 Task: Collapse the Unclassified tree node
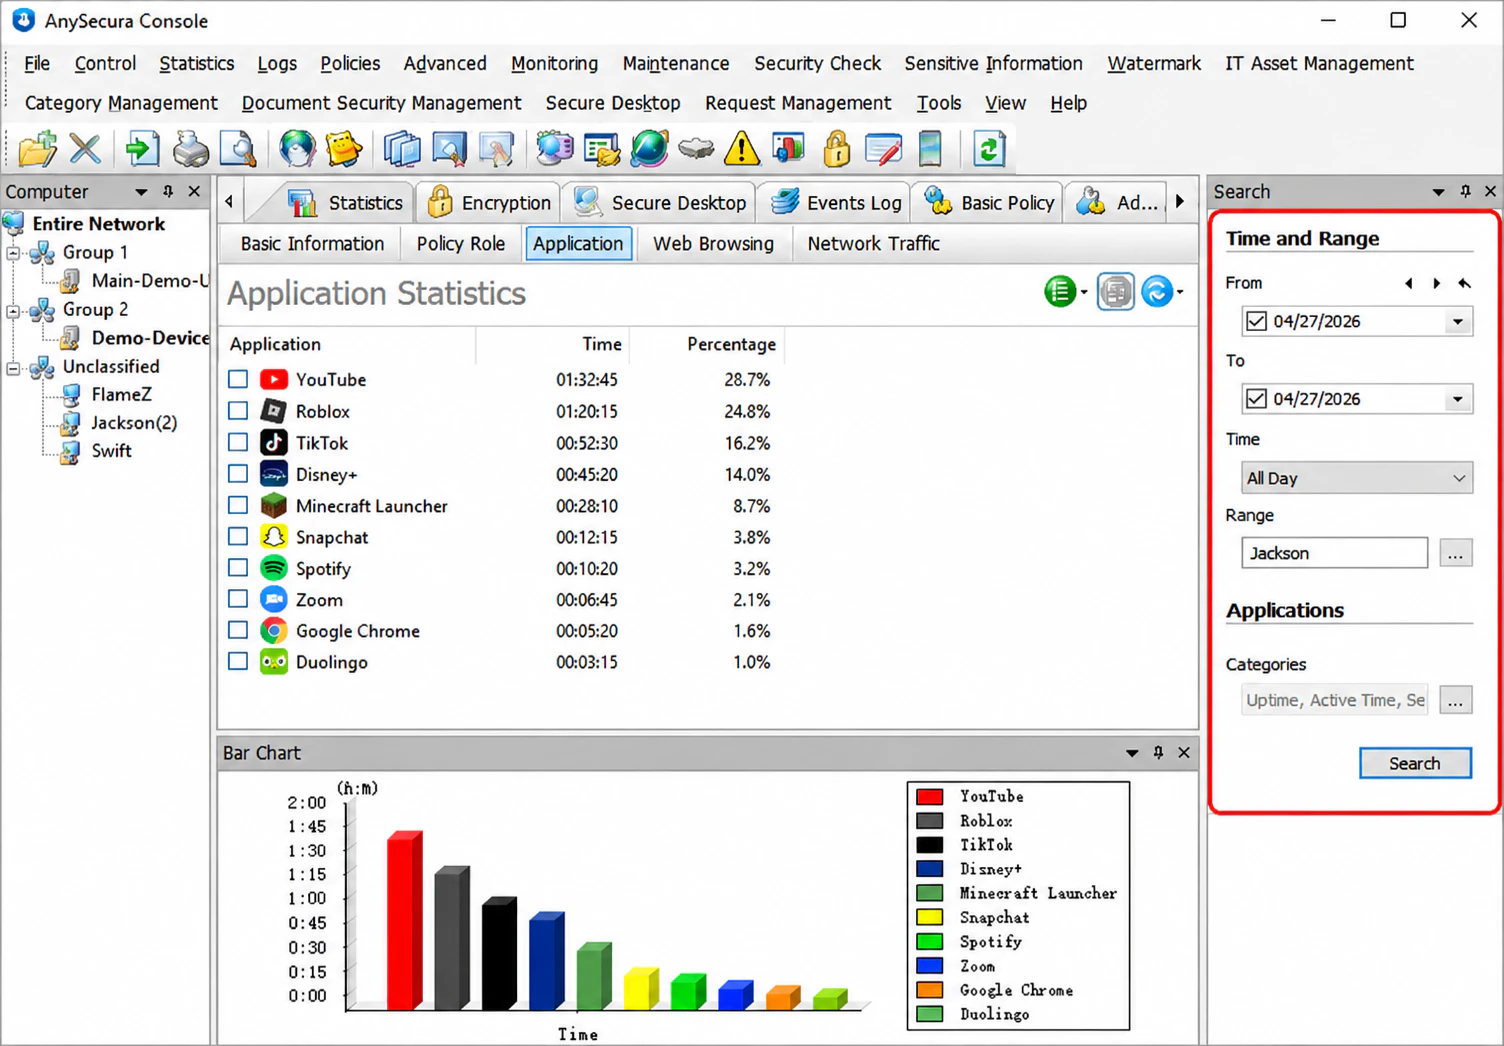click(x=13, y=367)
